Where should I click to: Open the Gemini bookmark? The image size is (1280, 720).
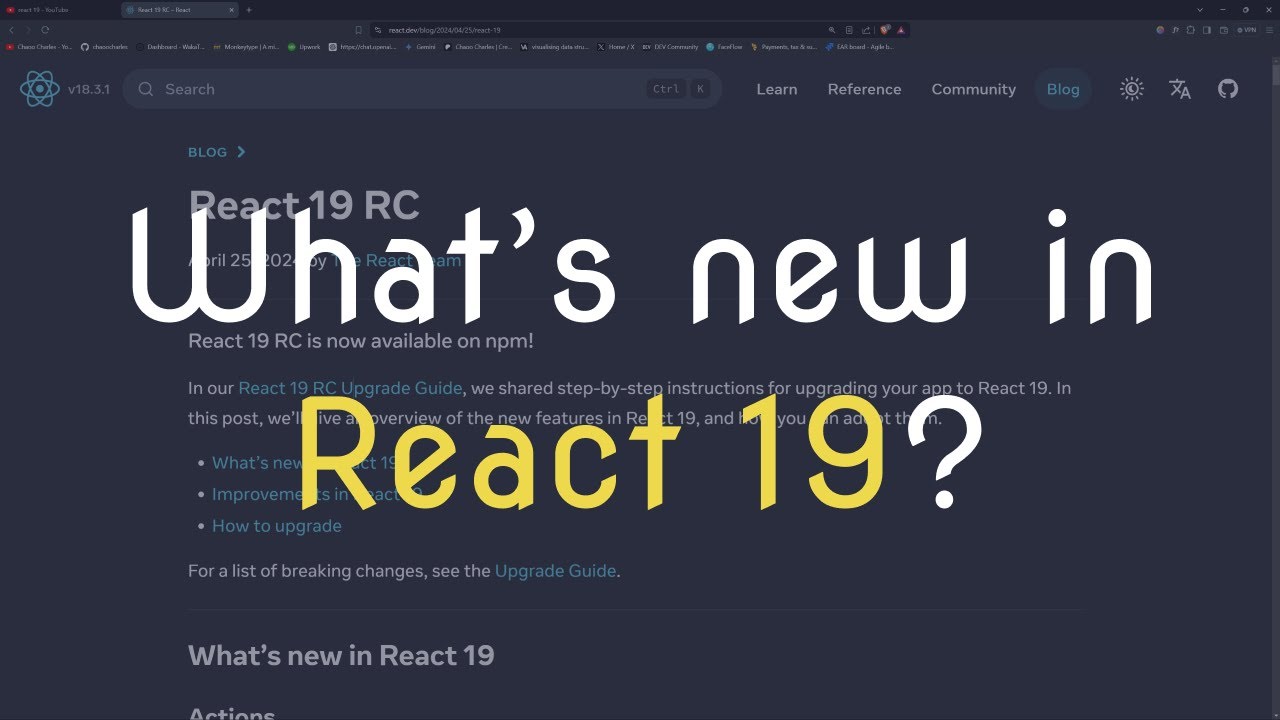point(420,46)
